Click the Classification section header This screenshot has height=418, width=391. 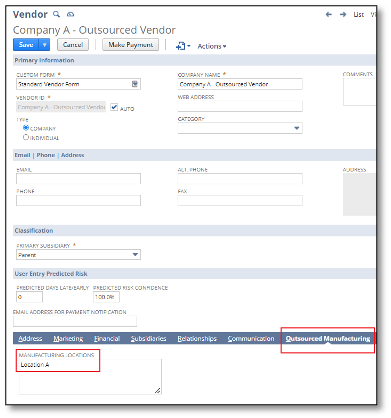pos(194,231)
